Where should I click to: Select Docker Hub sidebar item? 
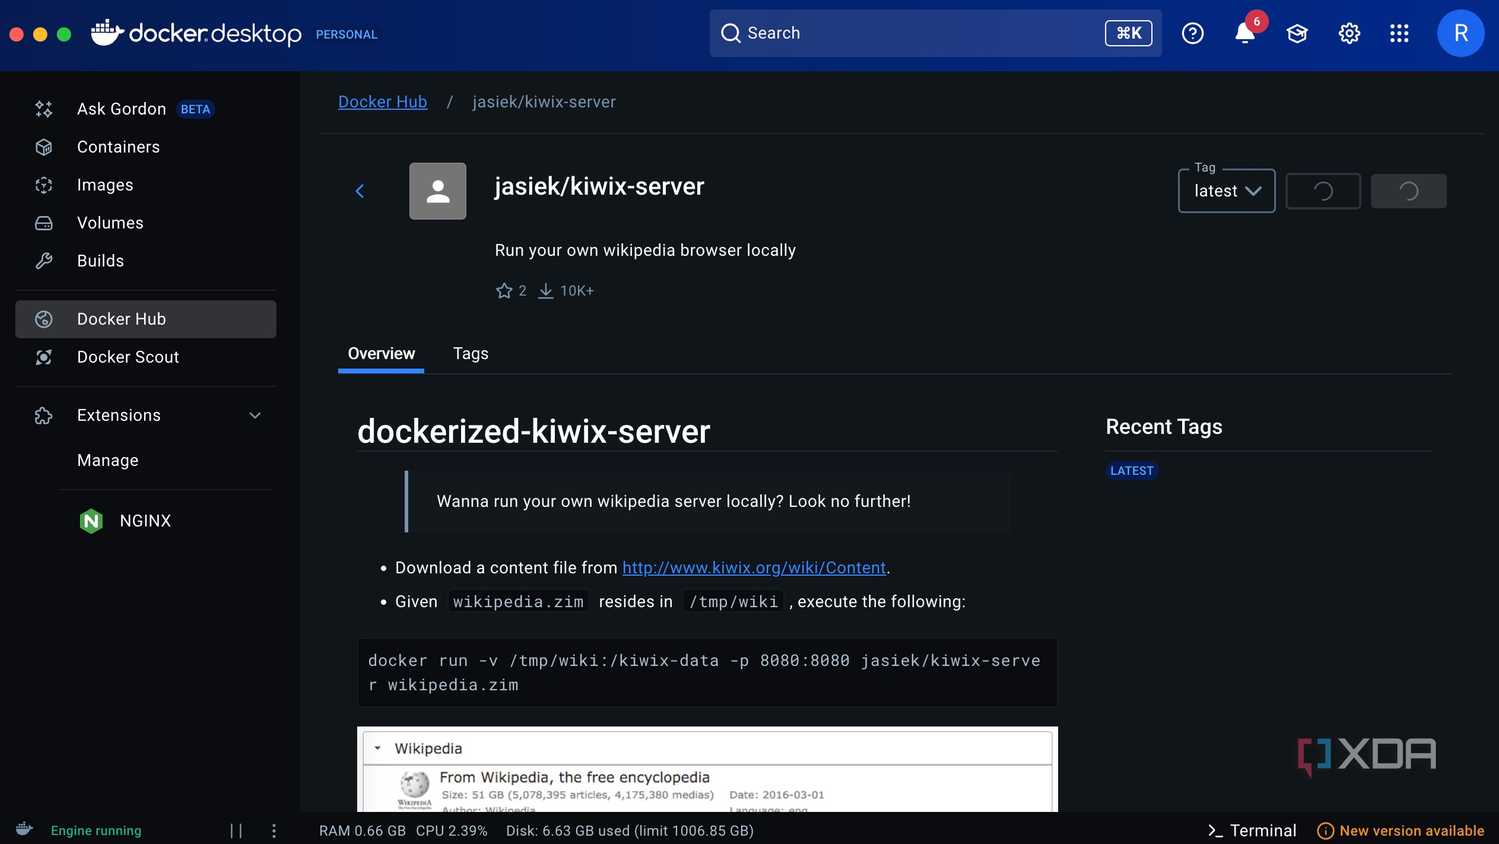coord(145,319)
